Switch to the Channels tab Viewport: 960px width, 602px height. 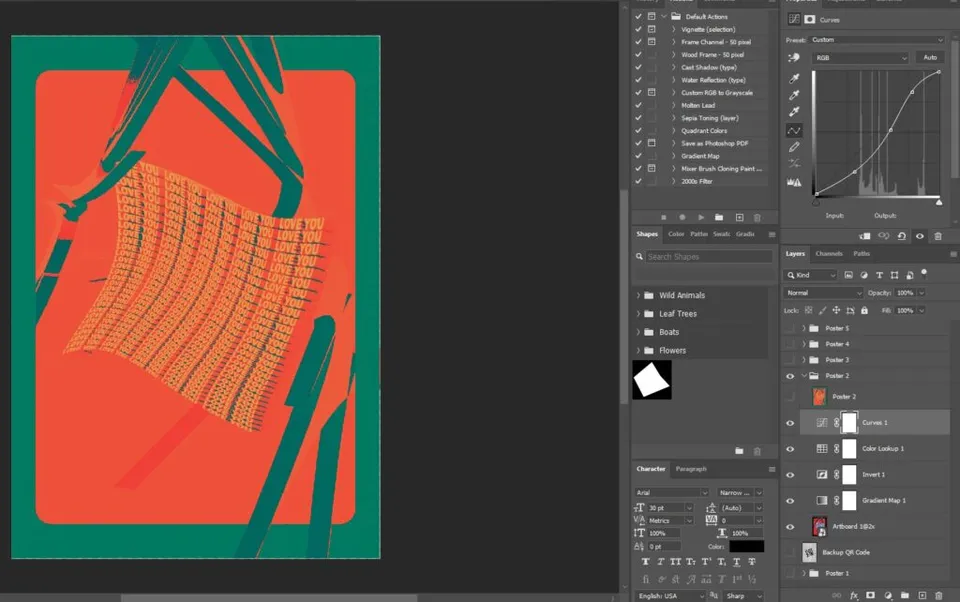coord(829,254)
